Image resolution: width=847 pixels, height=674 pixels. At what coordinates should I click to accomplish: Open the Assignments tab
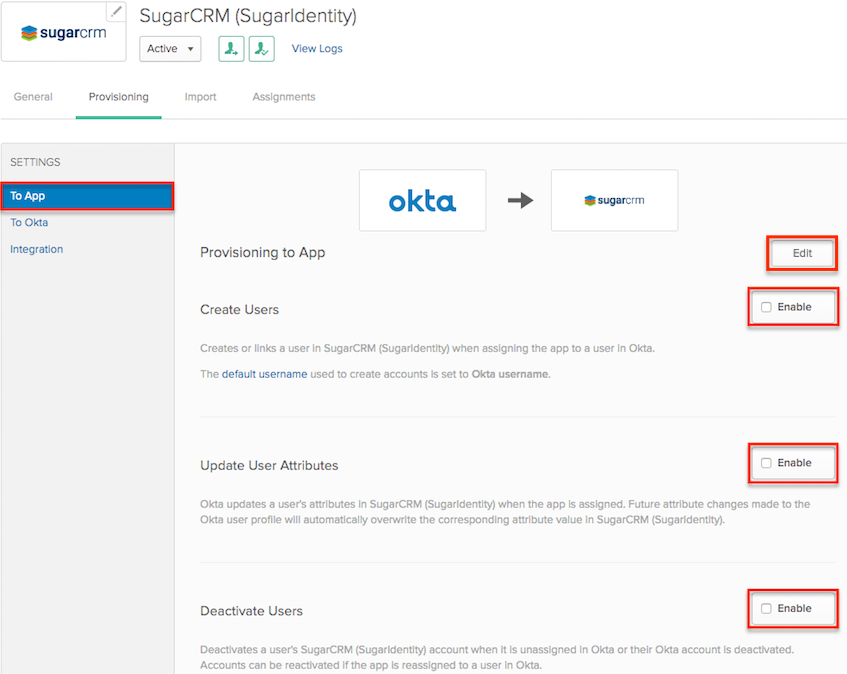(283, 96)
